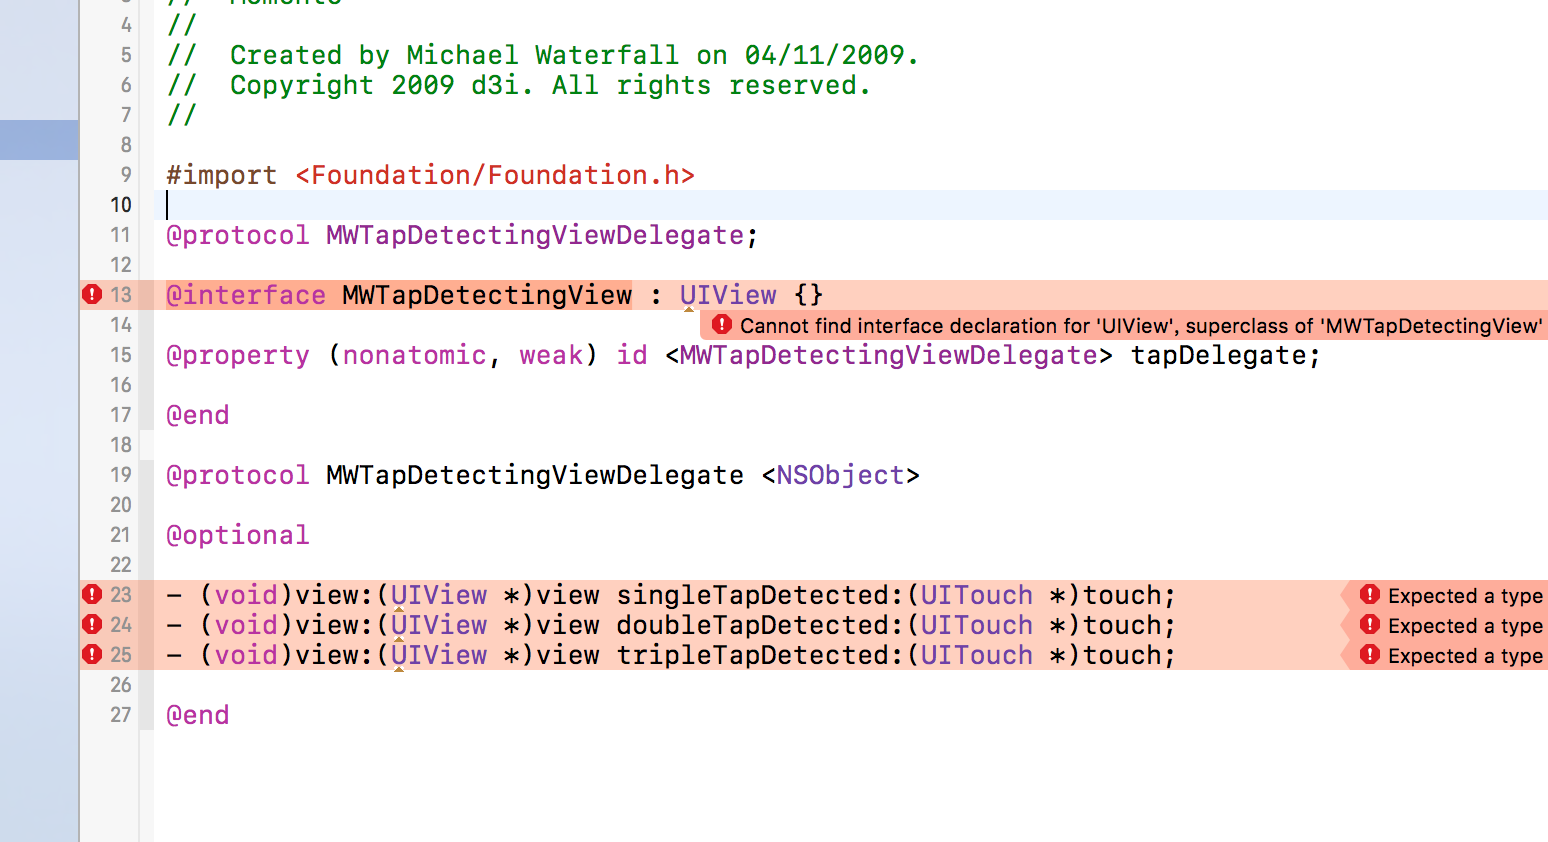1548x842 pixels.
Task: Click line number 19 in the gutter
Action: click(x=121, y=475)
